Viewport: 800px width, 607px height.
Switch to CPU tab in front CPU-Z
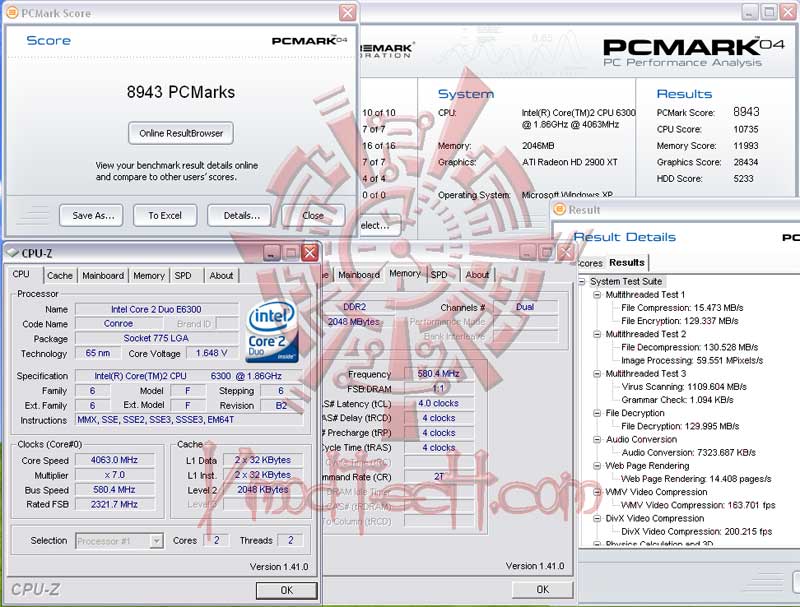click(21, 274)
